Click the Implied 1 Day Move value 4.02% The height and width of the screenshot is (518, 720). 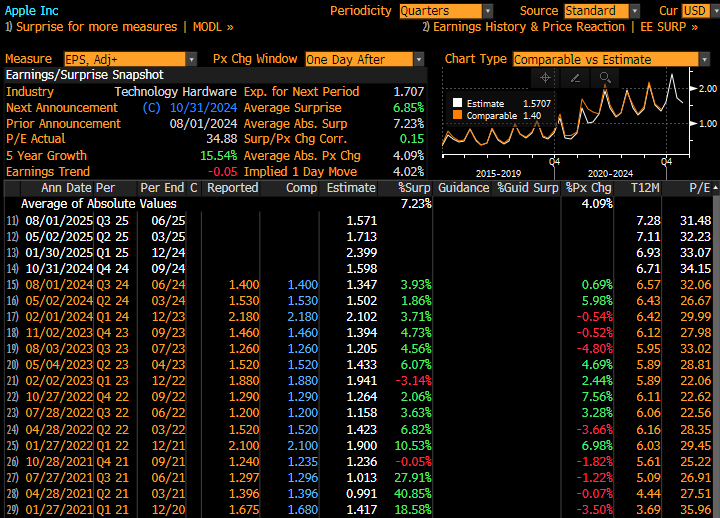[408, 172]
